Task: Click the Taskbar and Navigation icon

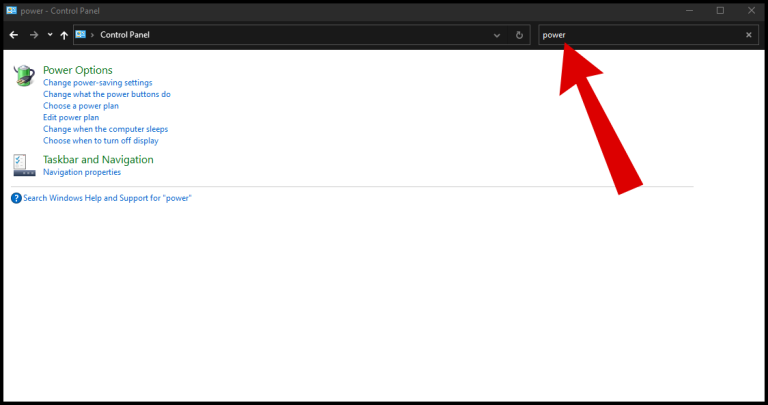Action: click(x=24, y=165)
